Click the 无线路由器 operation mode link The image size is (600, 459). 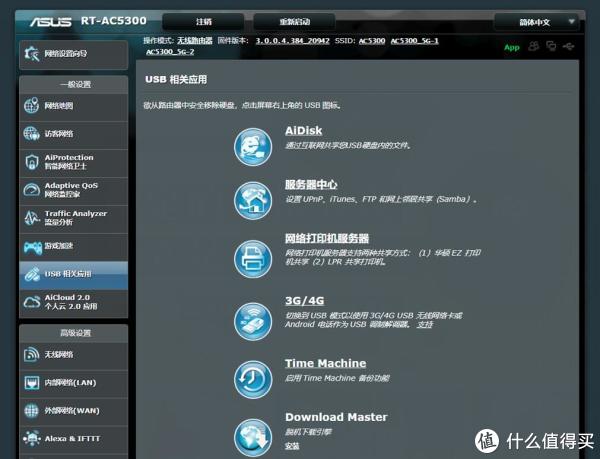click(x=194, y=41)
